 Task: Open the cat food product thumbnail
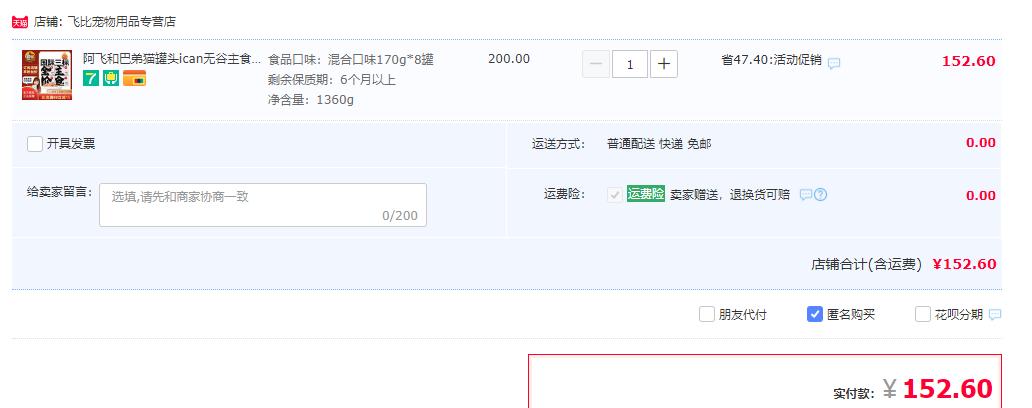tap(47, 75)
